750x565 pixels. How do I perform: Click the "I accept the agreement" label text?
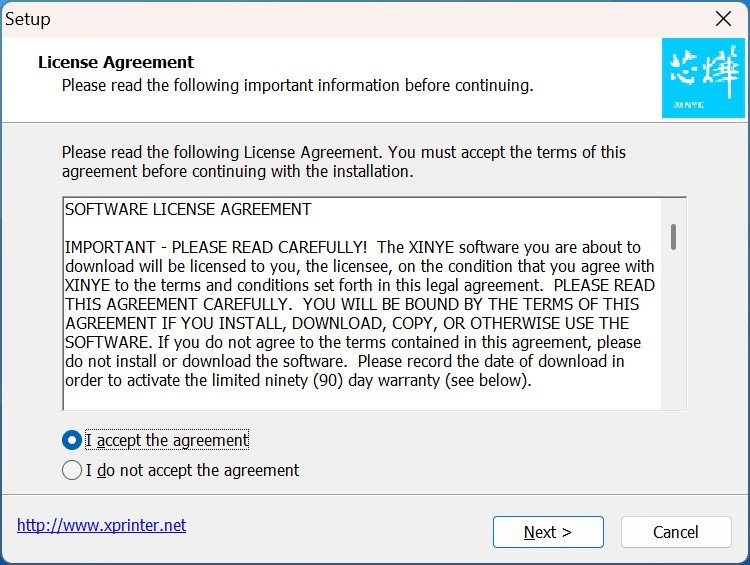tap(167, 440)
